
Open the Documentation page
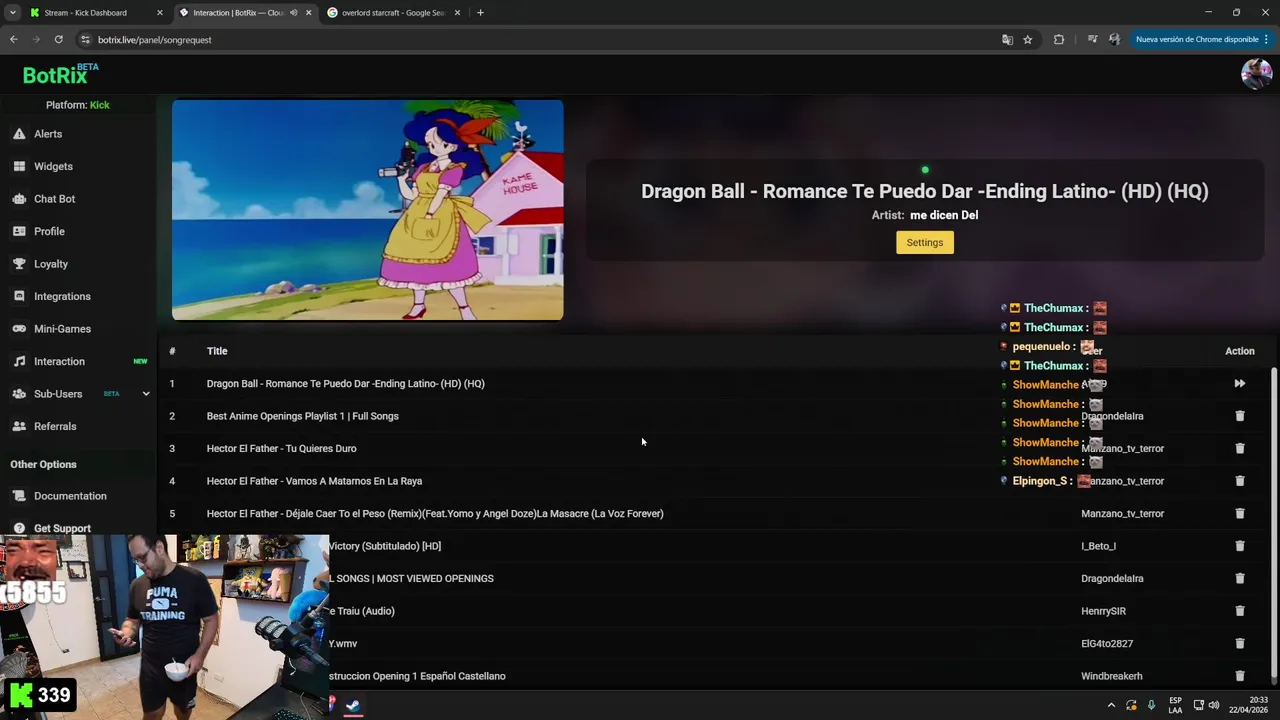point(70,496)
